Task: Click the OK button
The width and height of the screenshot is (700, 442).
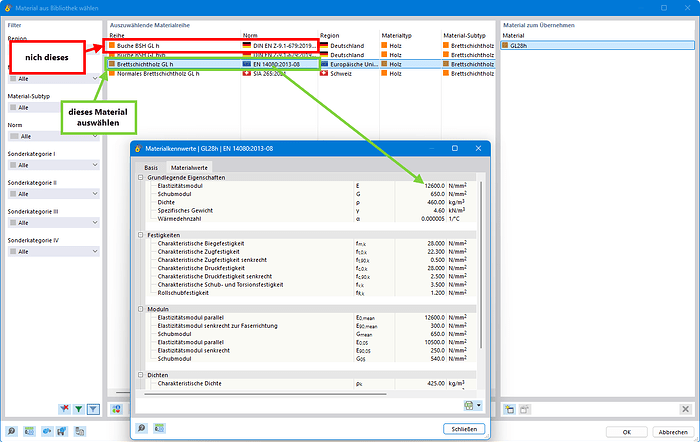Action: point(625,432)
